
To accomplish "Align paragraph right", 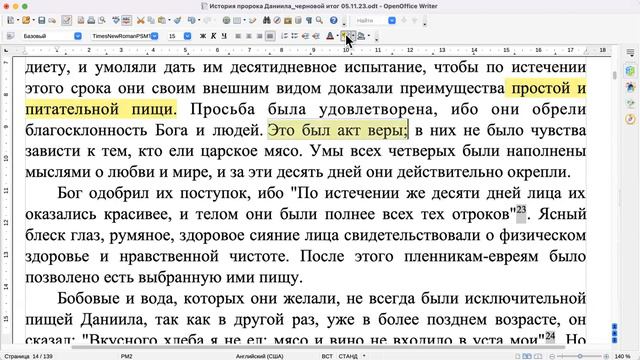I will [259, 36].
